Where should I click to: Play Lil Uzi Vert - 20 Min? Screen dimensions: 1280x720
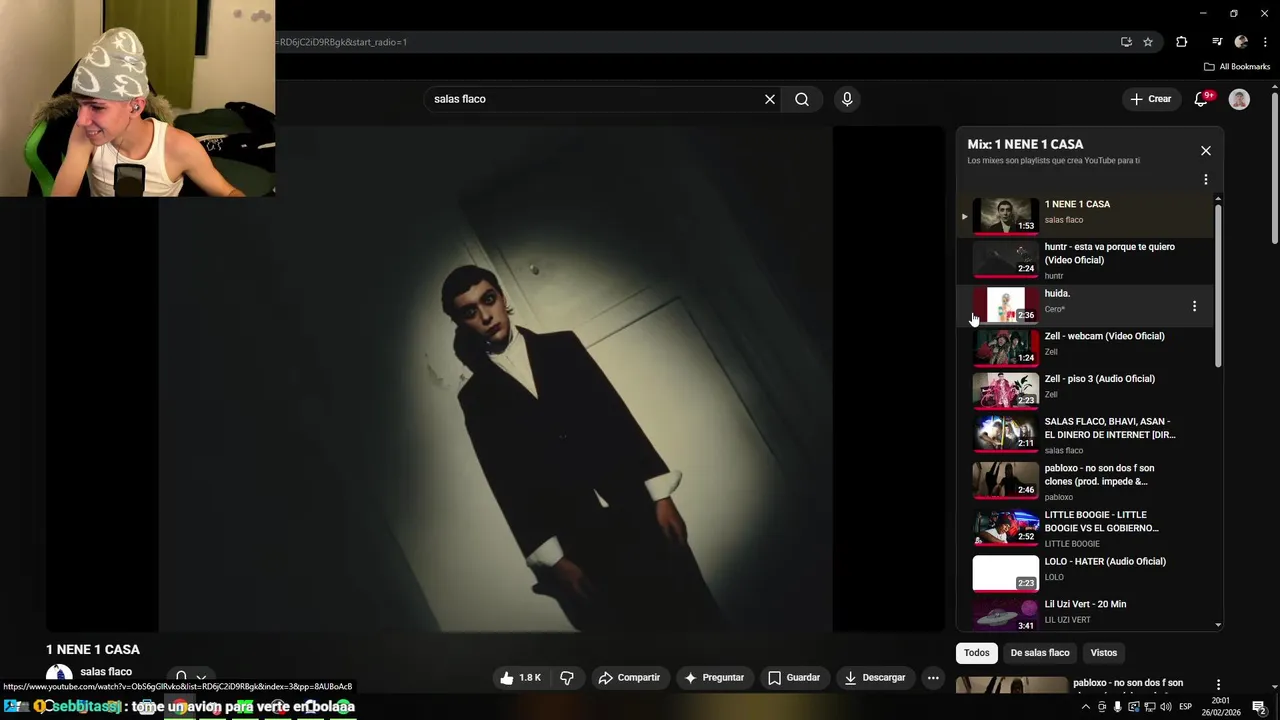[1086, 612]
